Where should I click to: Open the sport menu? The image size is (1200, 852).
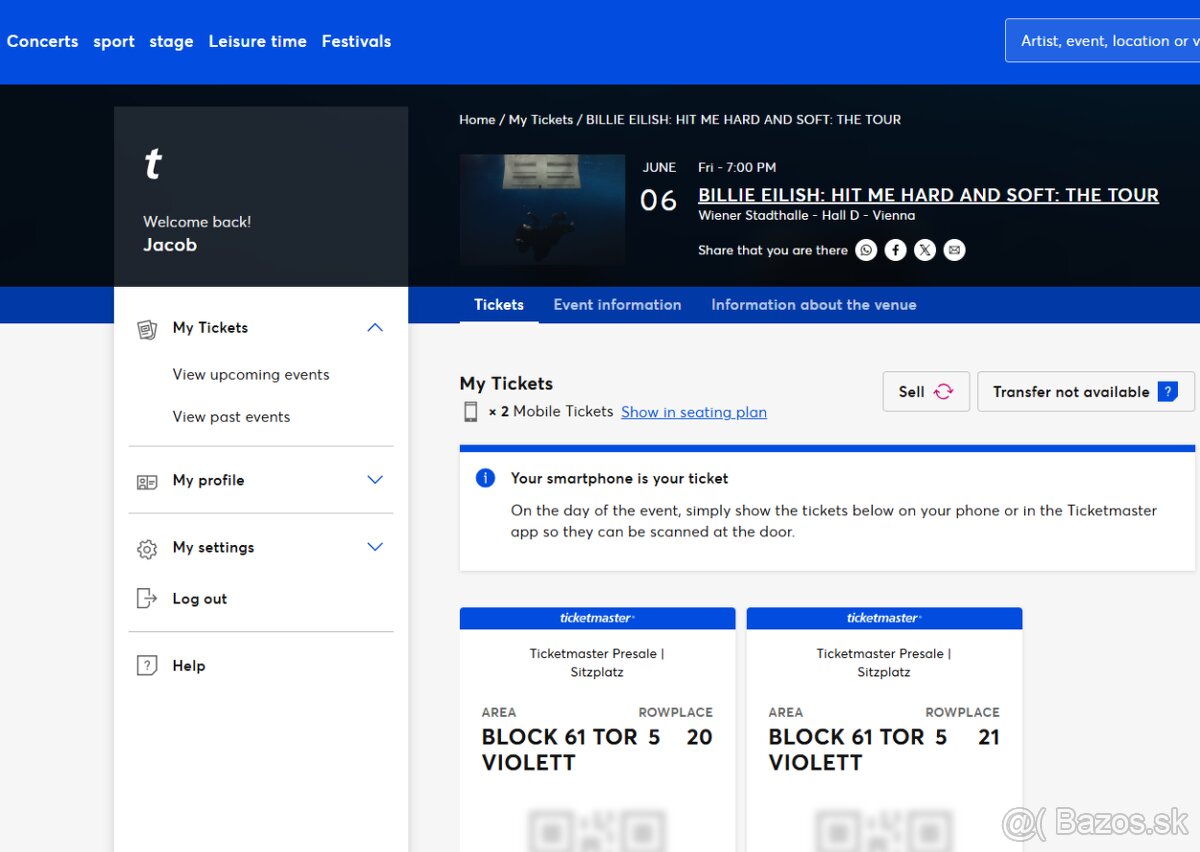coord(114,41)
